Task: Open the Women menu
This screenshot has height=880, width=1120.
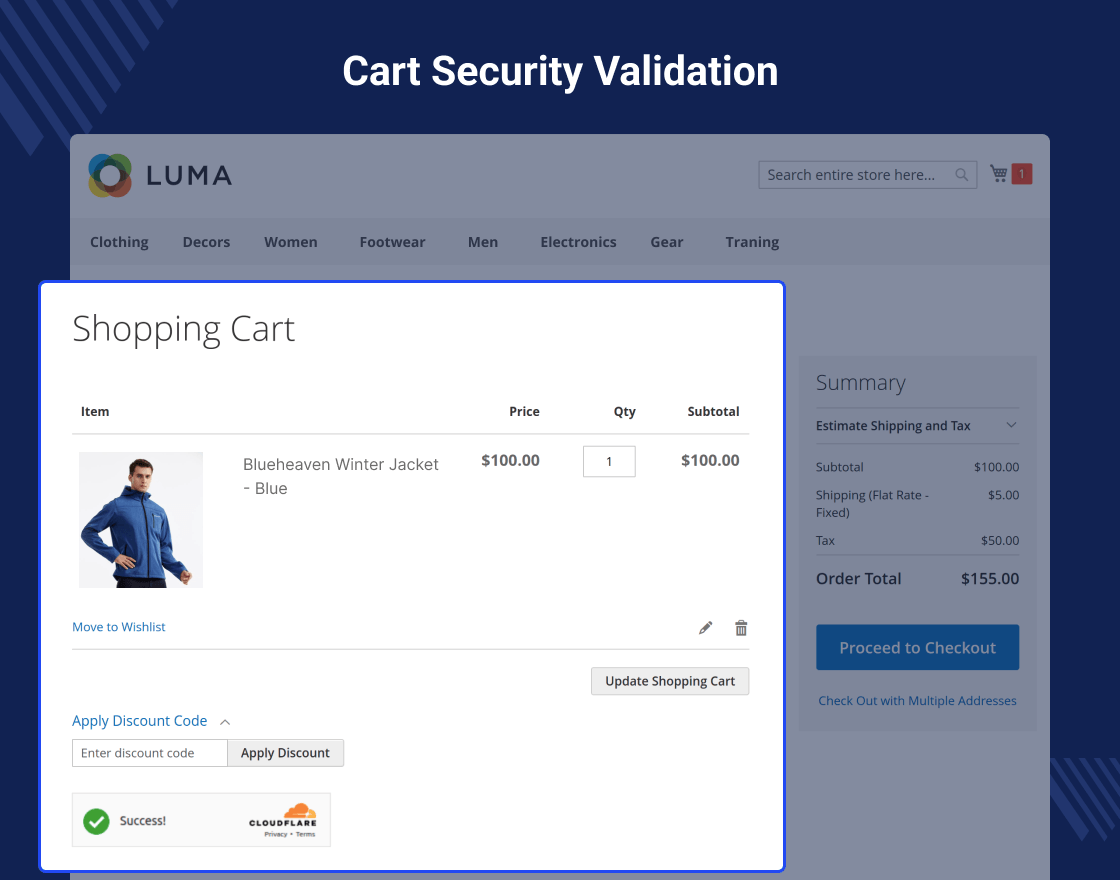Action: [291, 242]
